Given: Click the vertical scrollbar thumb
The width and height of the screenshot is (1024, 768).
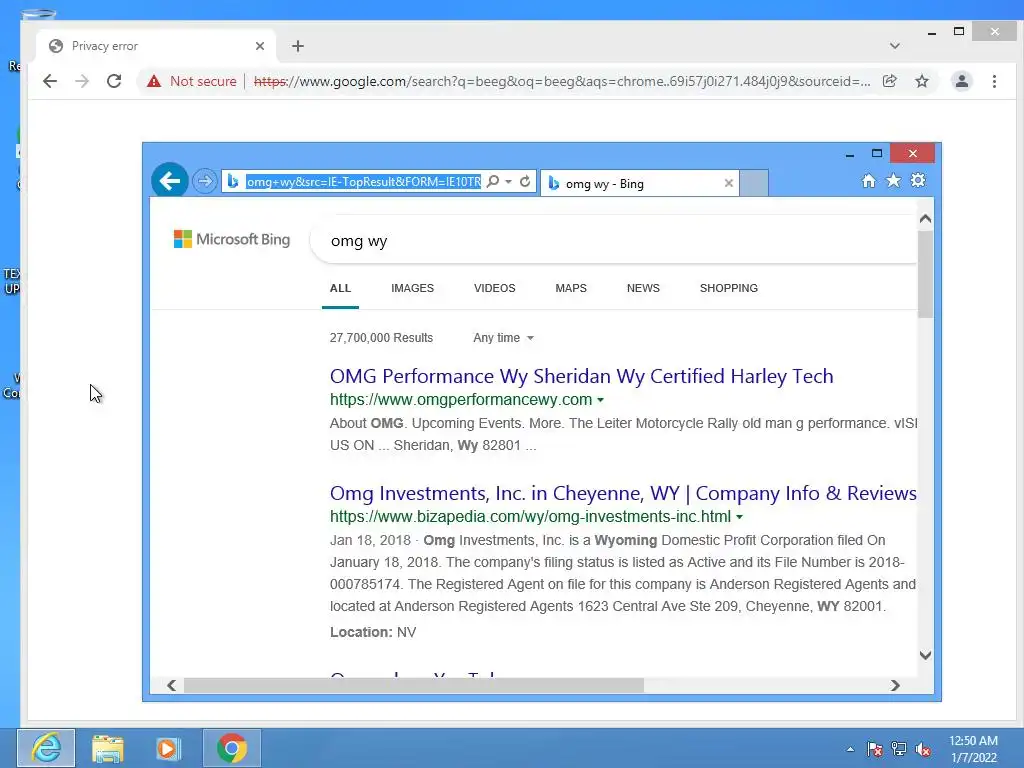Looking at the screenshot, I should [x=925, y=274].
